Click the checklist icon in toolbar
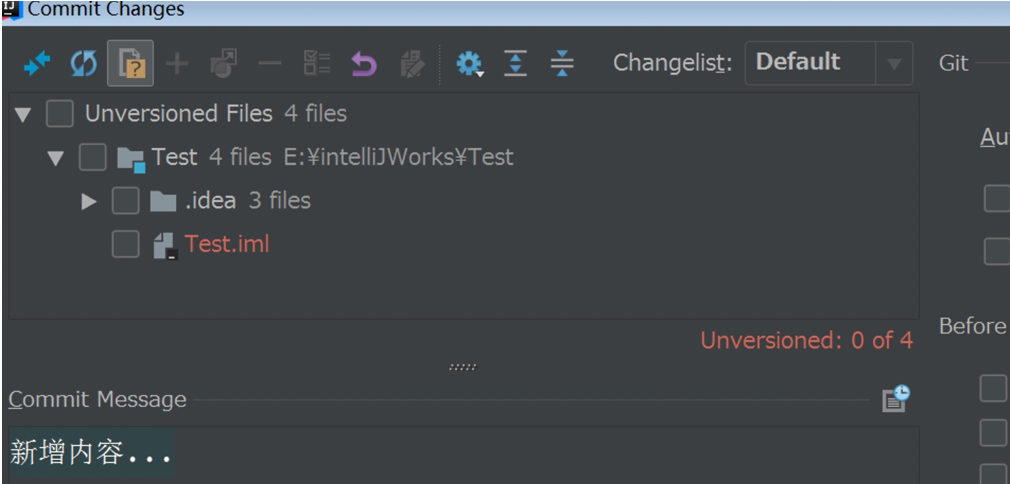This screenshot has width=1010, height=484. point(317,63)
